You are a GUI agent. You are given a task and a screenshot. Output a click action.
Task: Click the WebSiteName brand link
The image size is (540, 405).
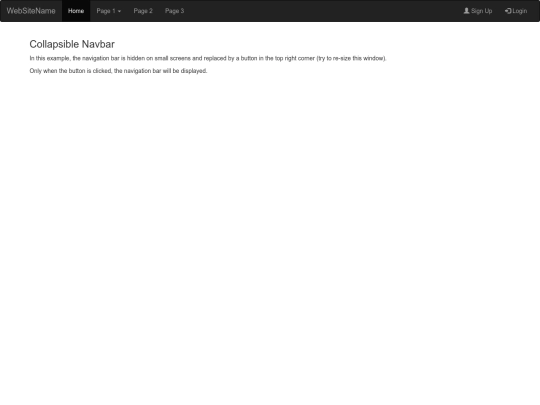pyautogui.click(x=31, y=11)
